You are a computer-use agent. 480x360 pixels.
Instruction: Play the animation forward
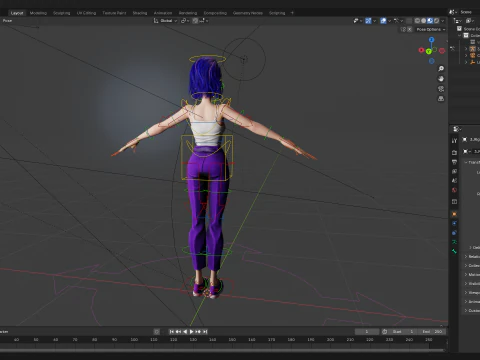point(192,332)
